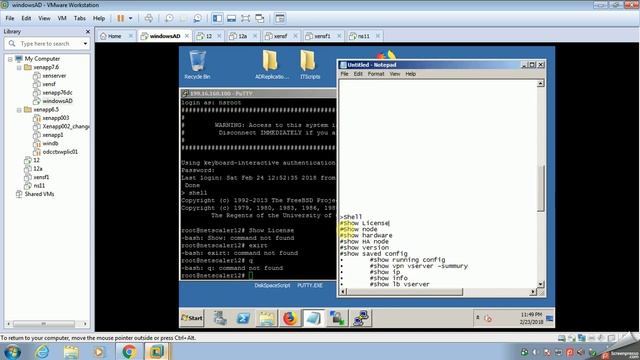Open the VM menu

(x=62, y=18)
